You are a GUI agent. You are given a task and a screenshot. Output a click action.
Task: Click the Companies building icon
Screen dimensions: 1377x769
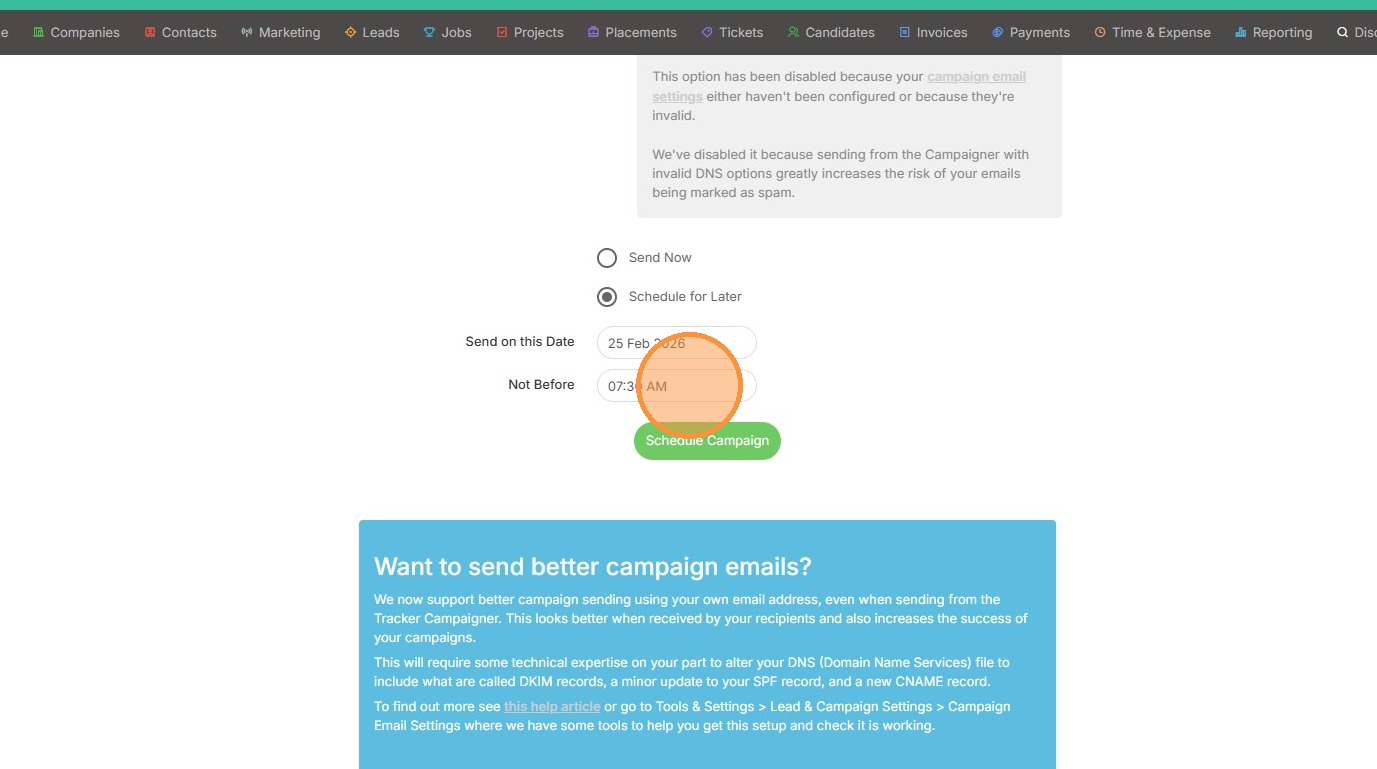point(39,33)
